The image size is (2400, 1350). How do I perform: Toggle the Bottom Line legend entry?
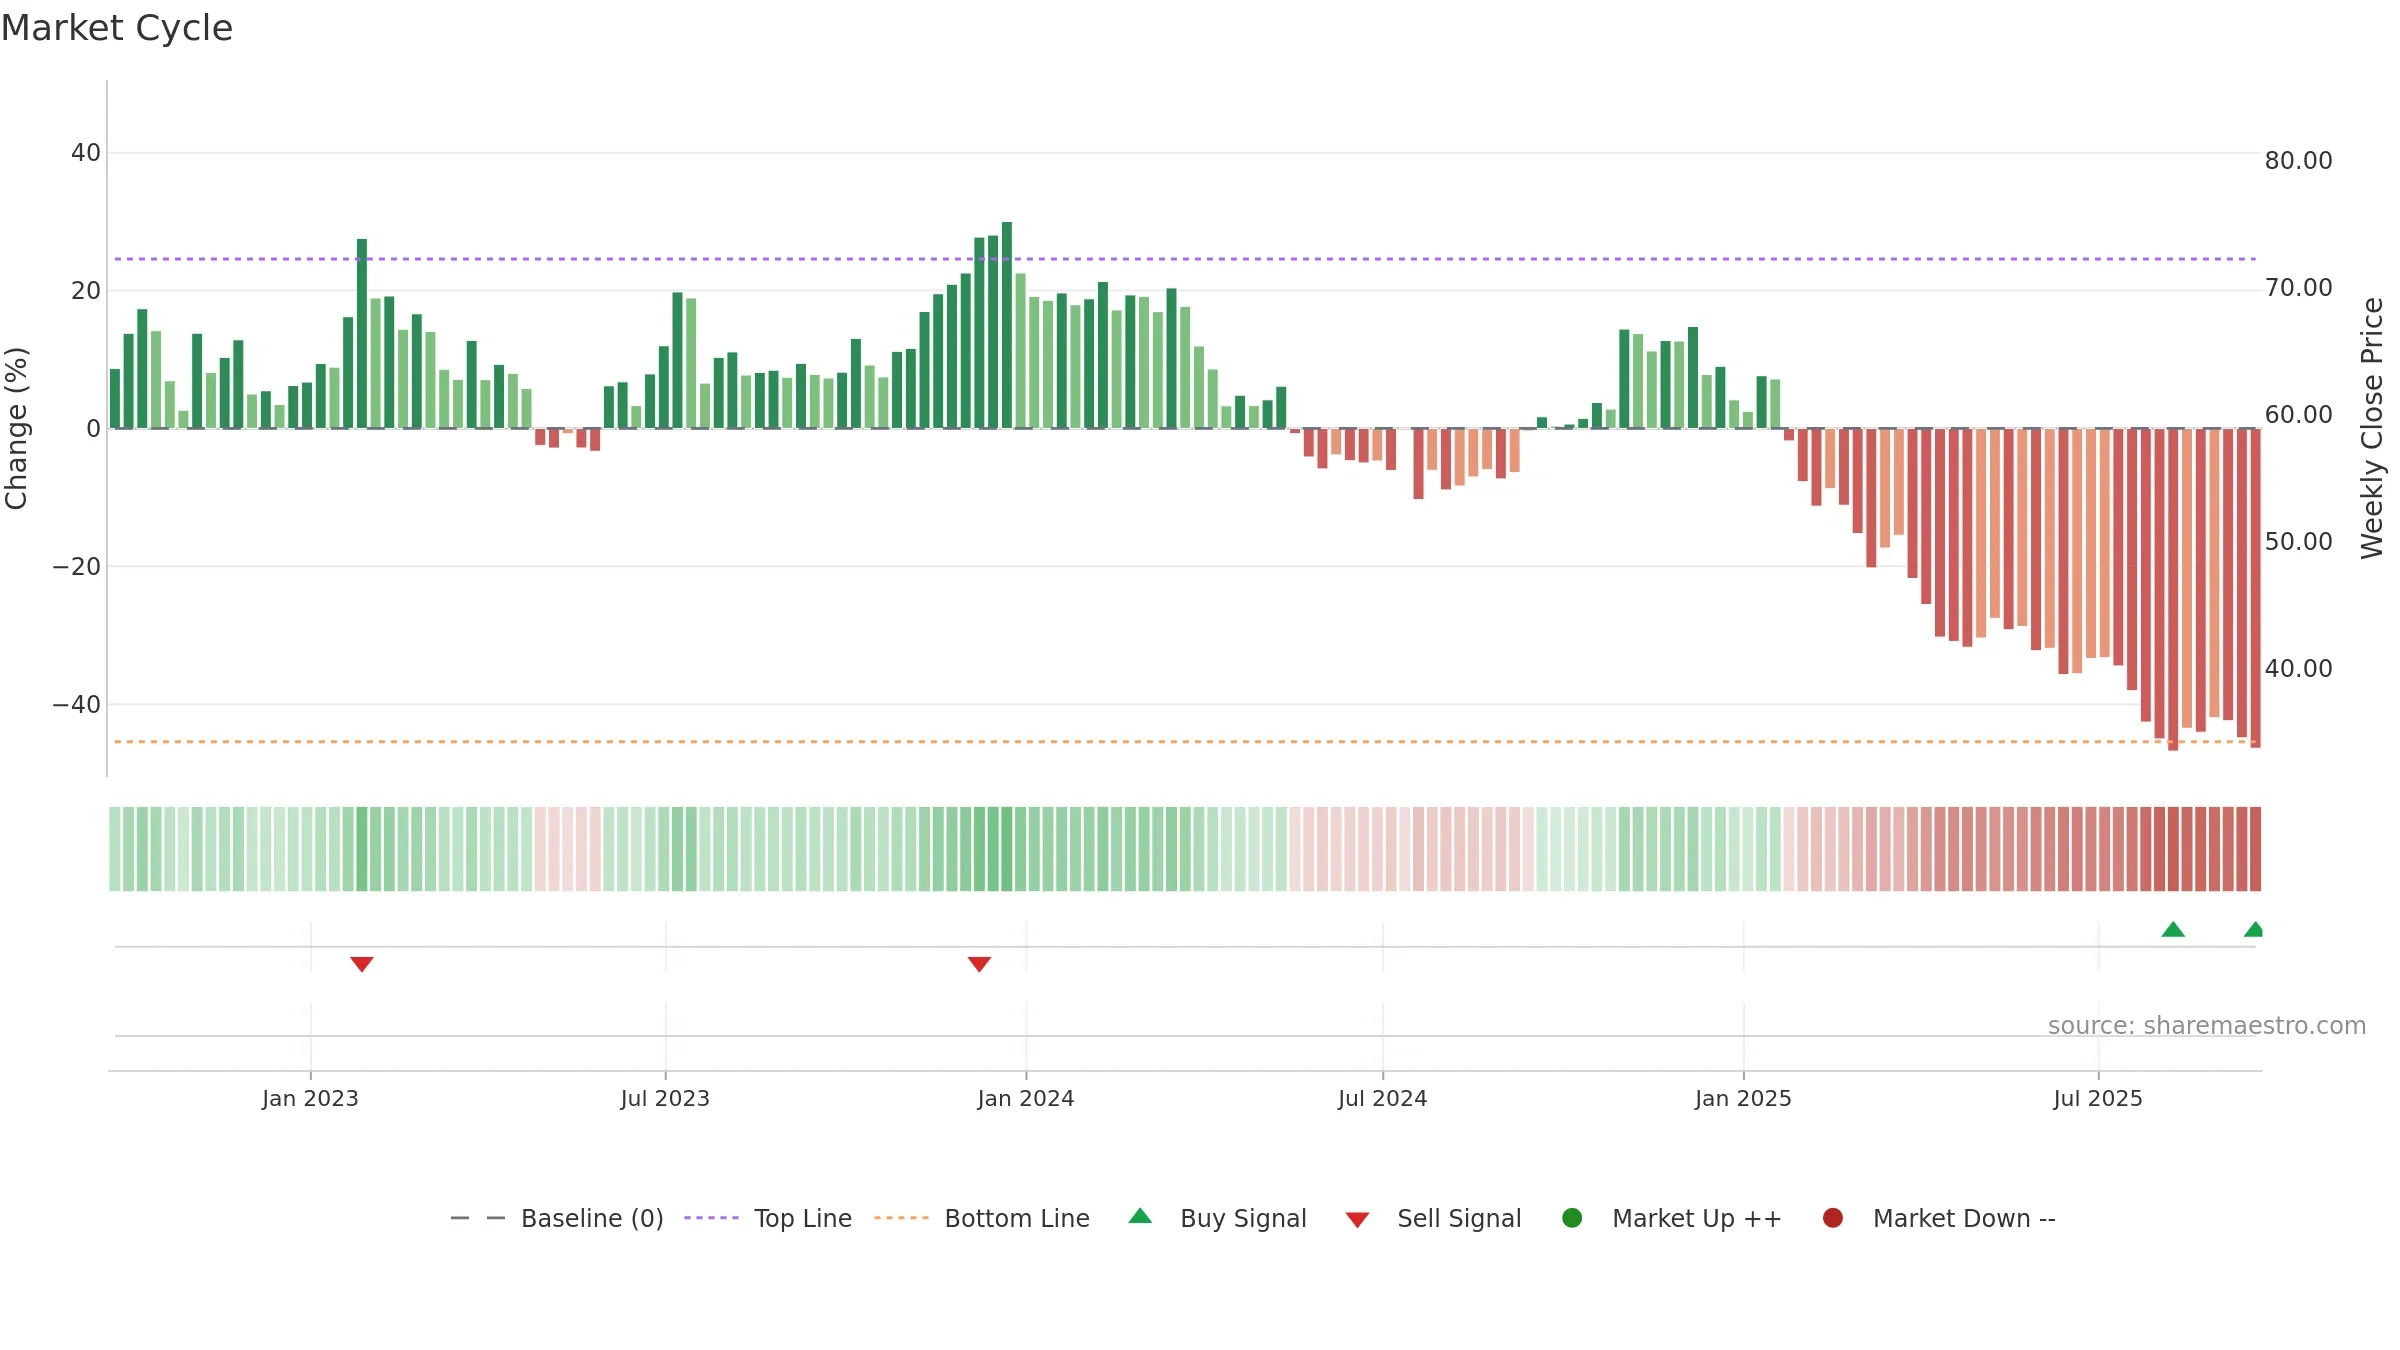982,1218
